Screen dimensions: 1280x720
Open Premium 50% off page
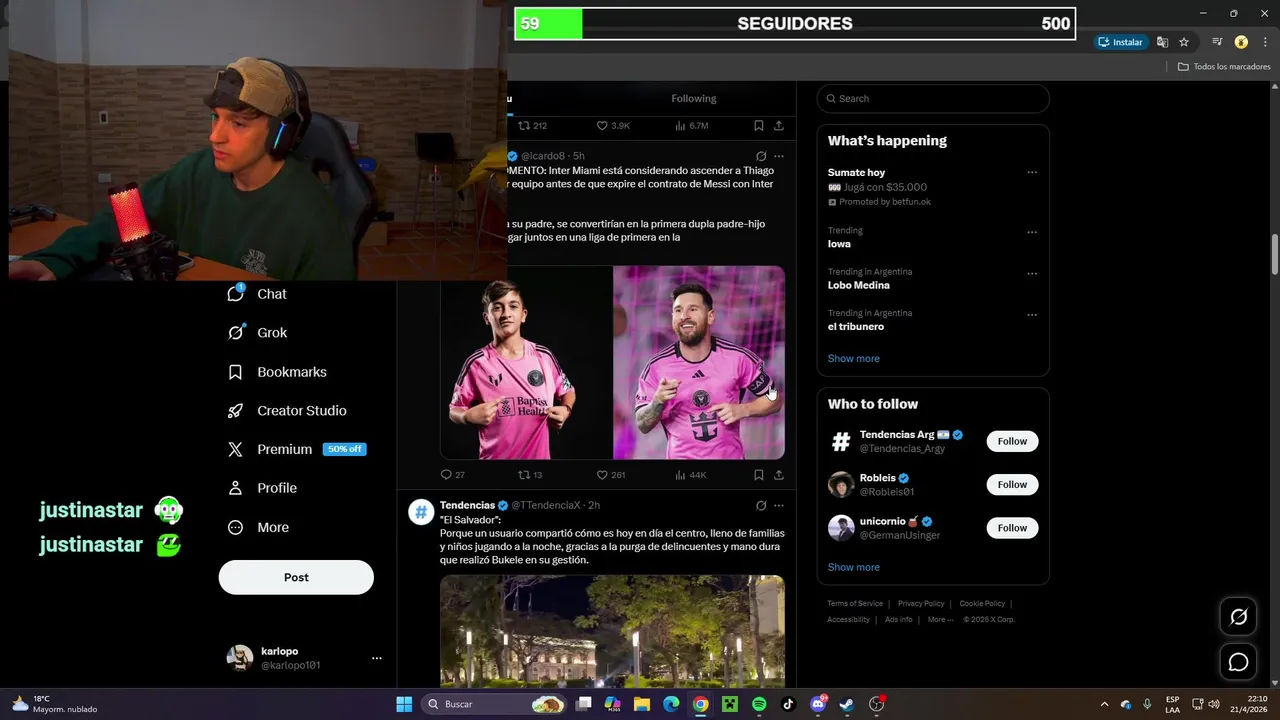[x=297, y=449]
